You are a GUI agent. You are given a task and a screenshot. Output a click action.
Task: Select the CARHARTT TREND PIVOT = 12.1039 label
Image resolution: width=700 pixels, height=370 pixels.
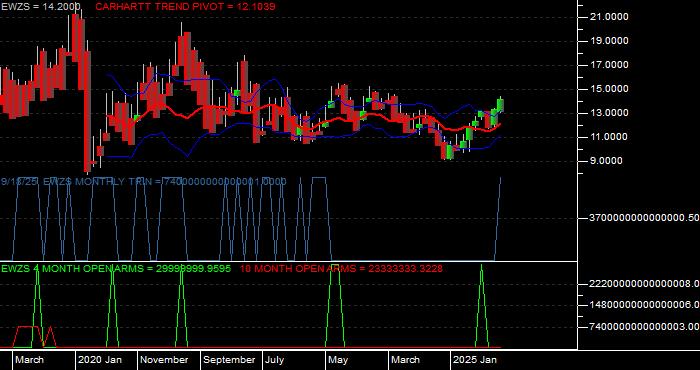tap(185, 6)
